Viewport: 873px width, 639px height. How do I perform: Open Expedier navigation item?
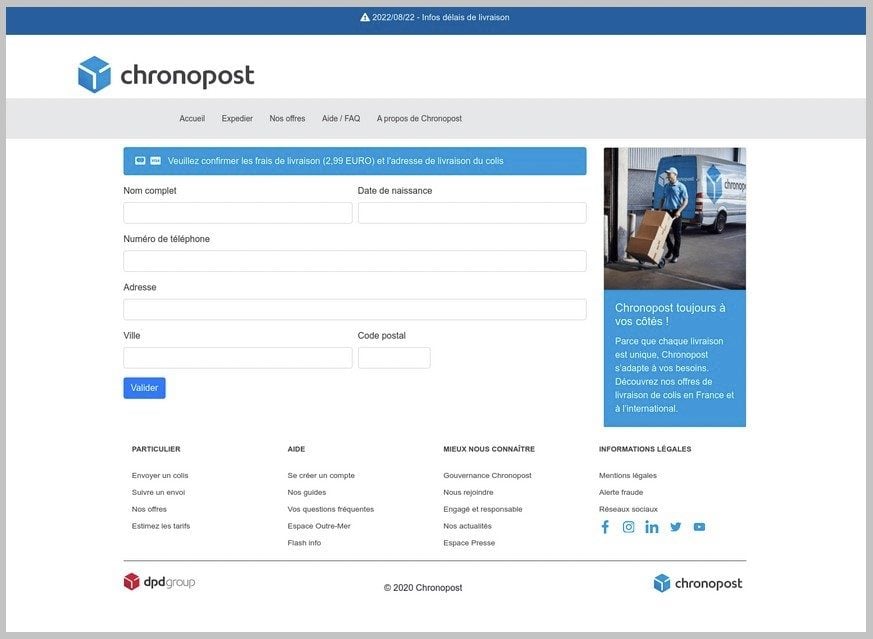pyautogui.click(x=237, y=119)
